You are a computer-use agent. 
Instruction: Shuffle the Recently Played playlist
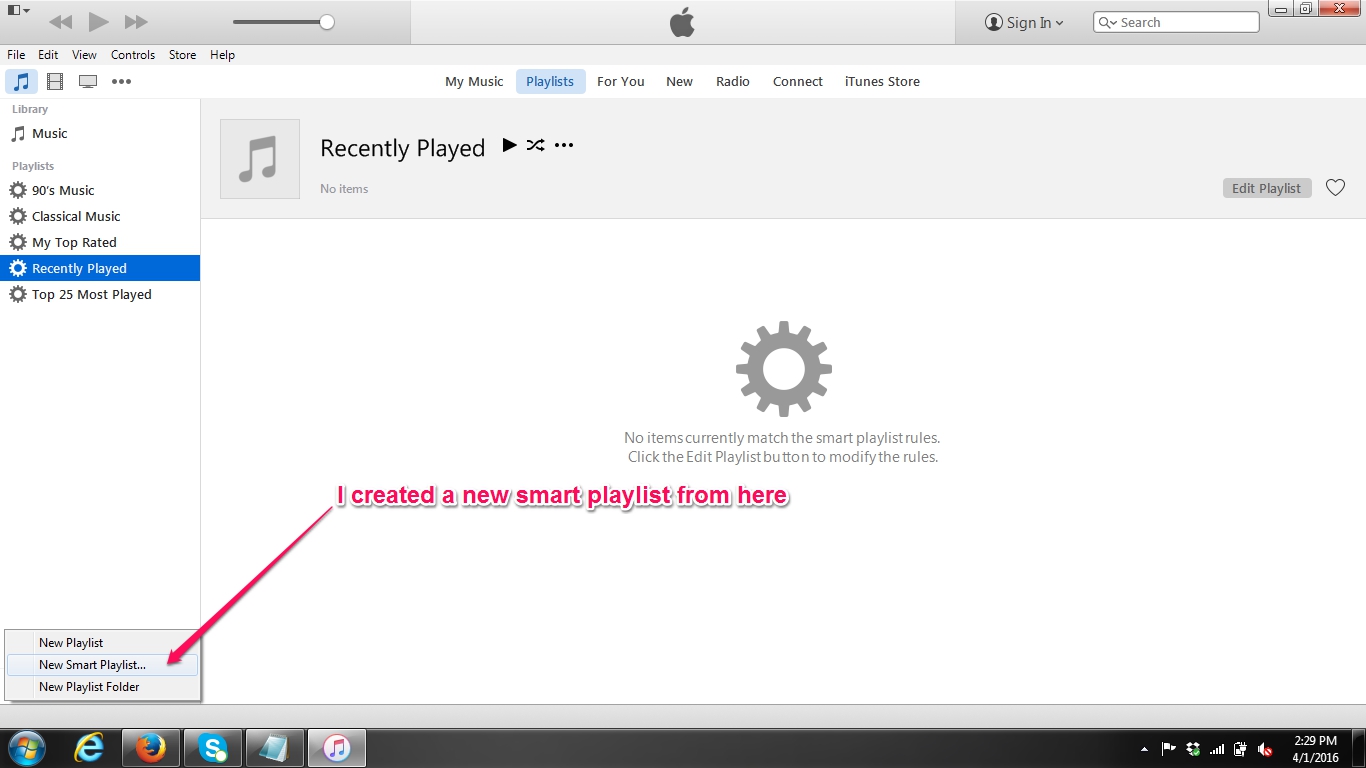click(x=536, y=145)
